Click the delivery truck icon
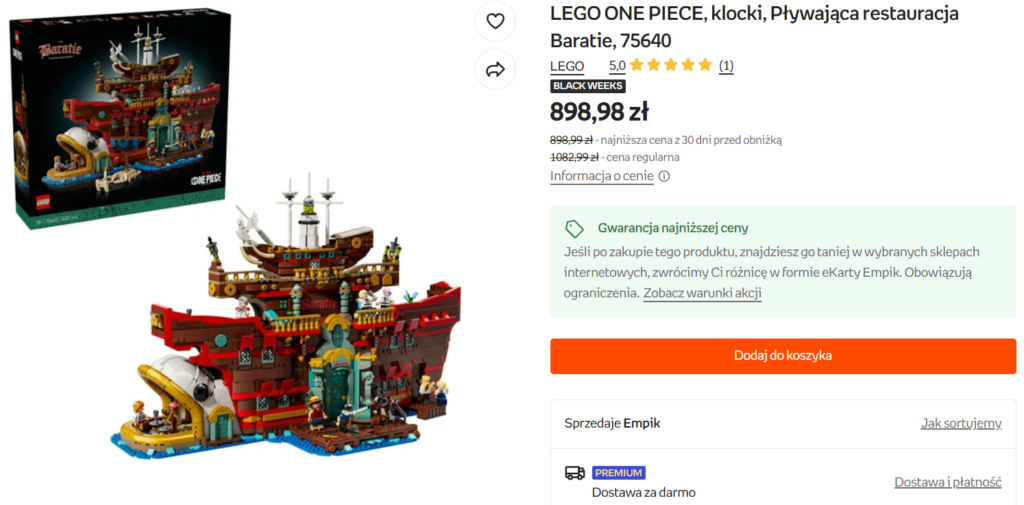The height and width of the screenshot is (505, 1024). coord(574,473)
